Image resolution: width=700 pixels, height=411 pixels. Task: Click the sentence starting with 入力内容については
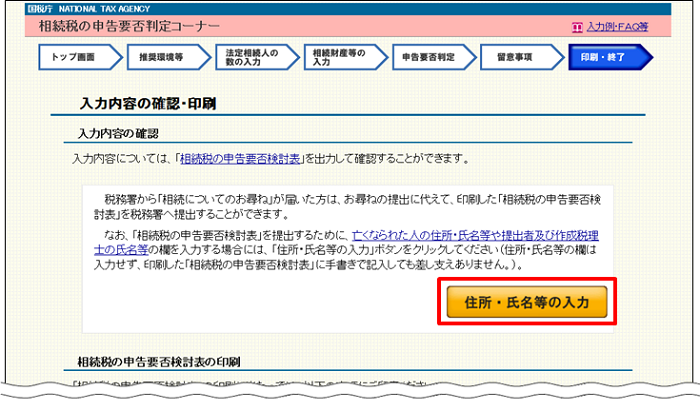(x=270, y=159)
